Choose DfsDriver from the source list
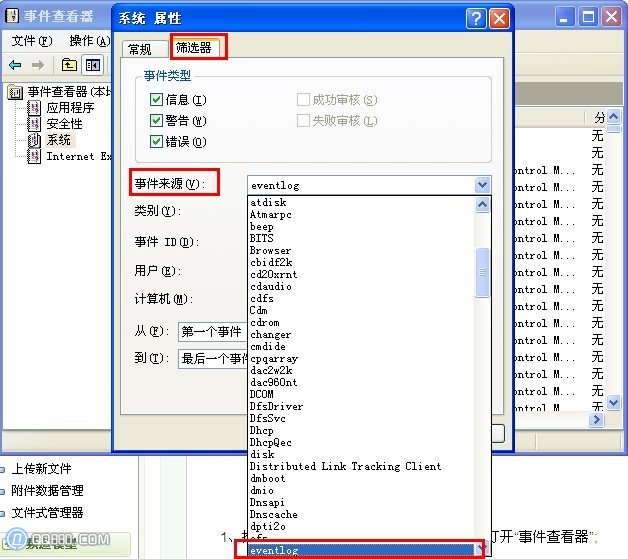Viewport: 628px width, 559px height. 361,406
